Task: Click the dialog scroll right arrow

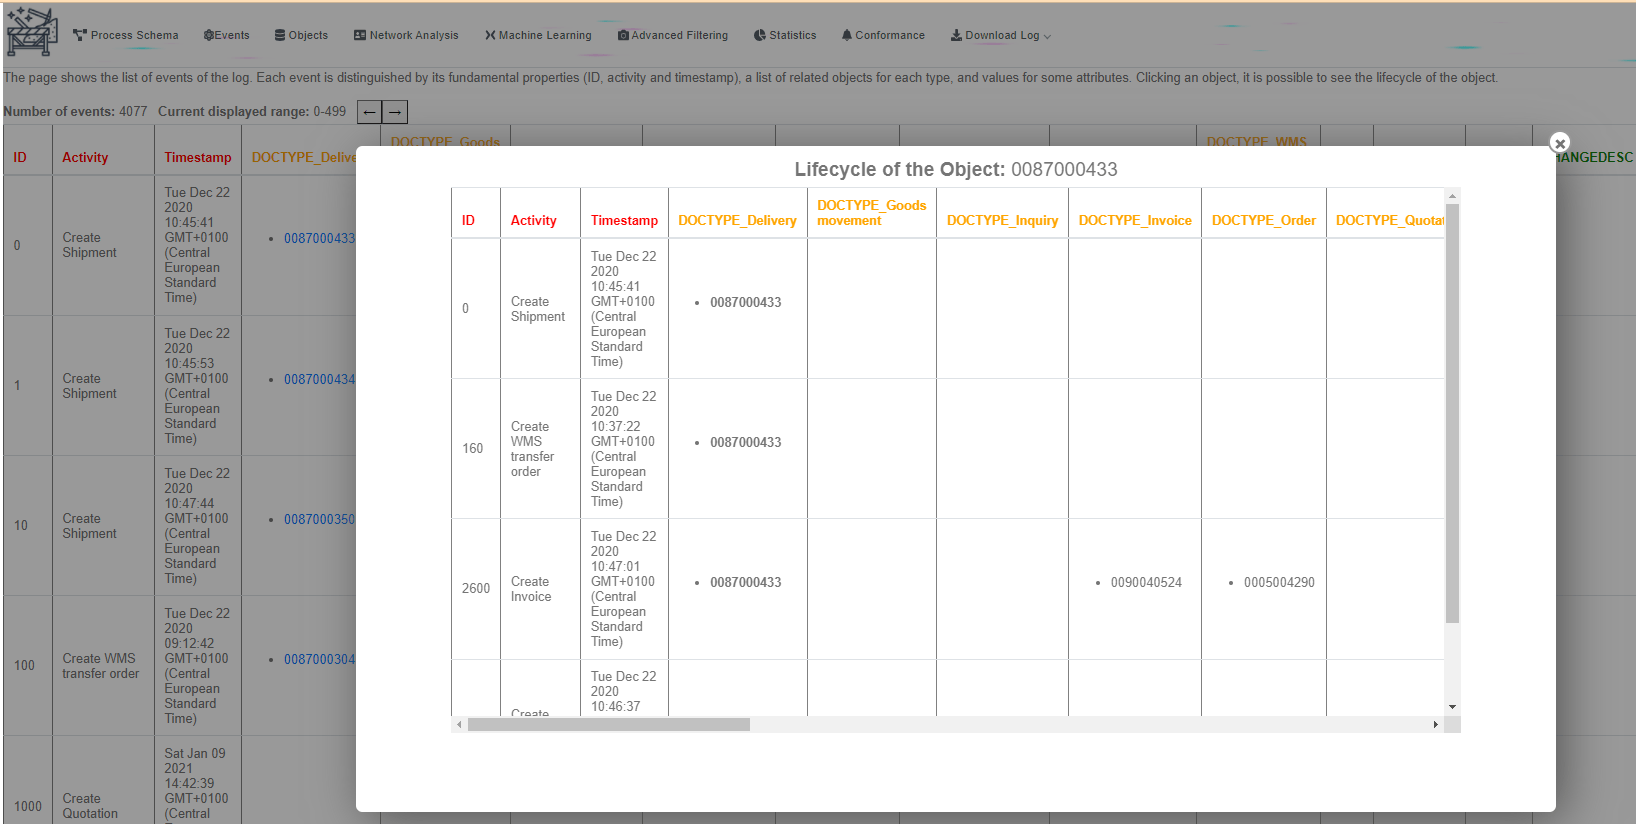Action: click(1436, 724)
